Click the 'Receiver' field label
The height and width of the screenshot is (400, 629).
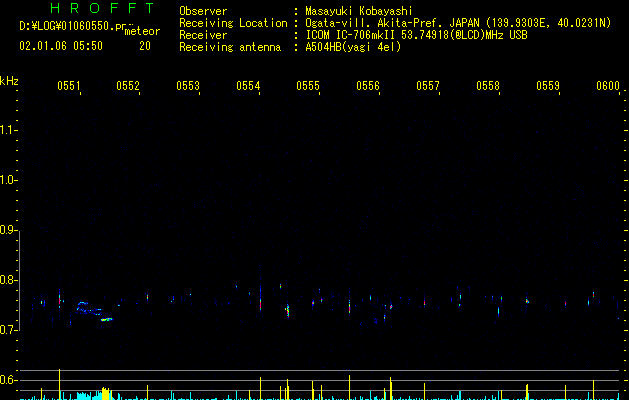click(203, 35)
